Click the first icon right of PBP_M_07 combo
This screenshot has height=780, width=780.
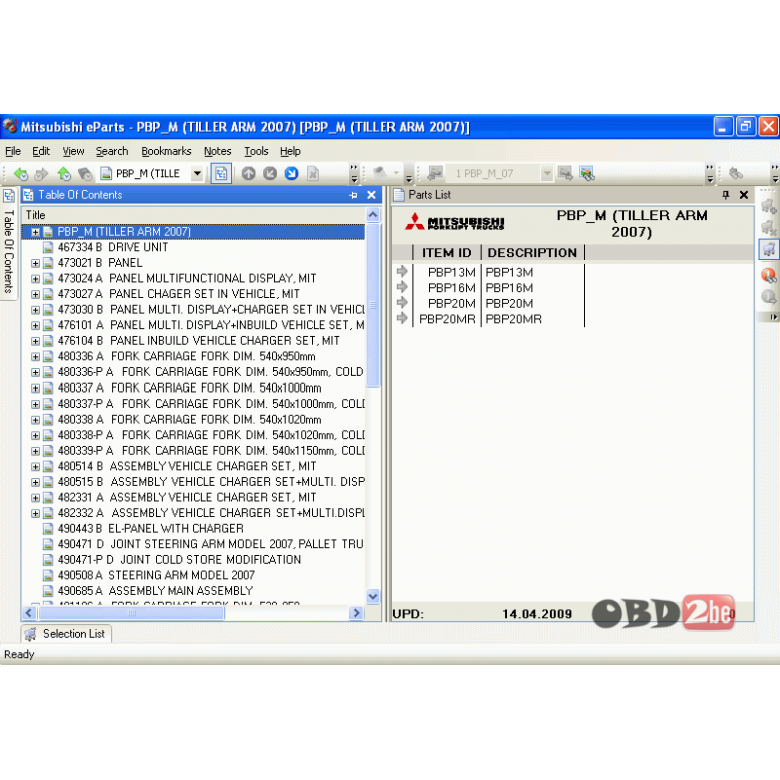[x=565, y=174]
